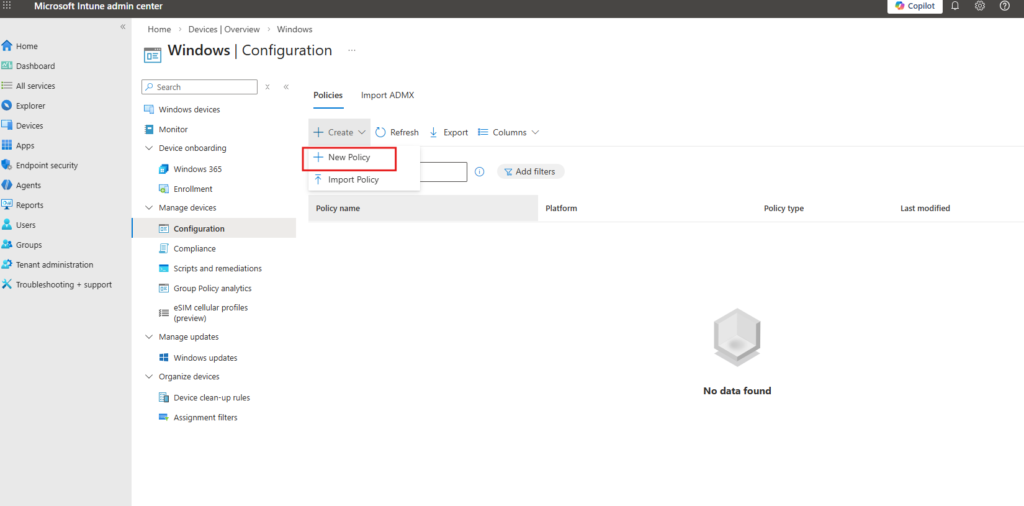
Task: Open Compliance under Manage devices
Action: coord(194,248)
